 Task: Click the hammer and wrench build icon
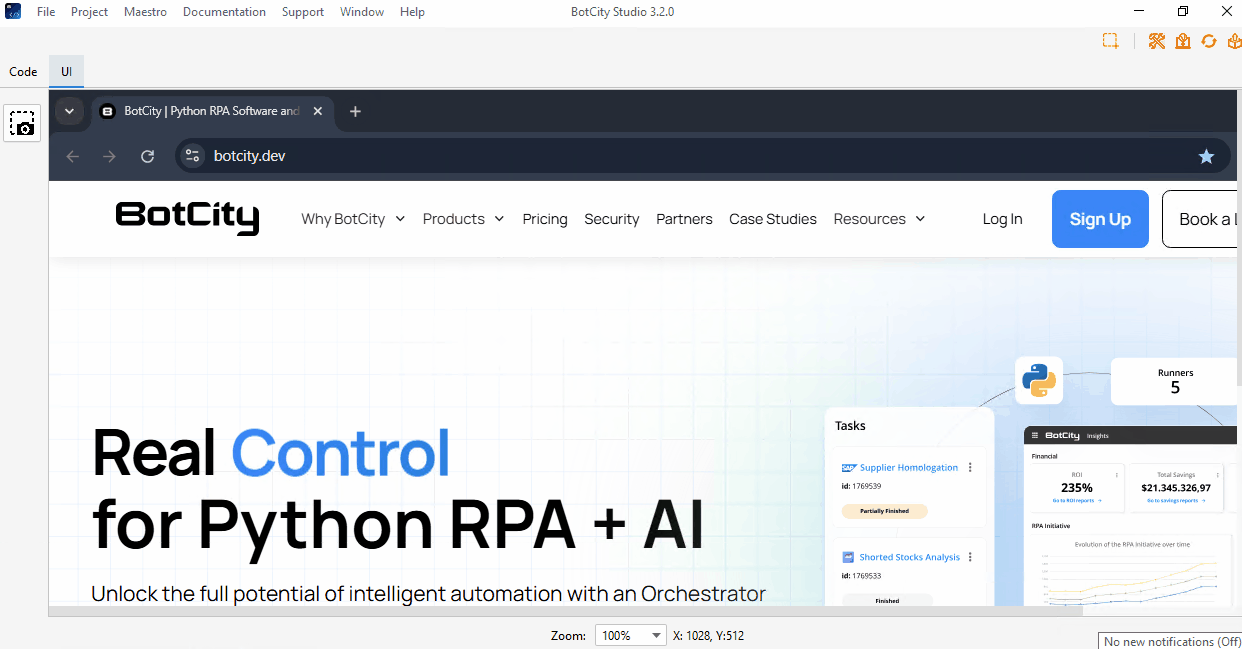click(x=1157, y=41)
